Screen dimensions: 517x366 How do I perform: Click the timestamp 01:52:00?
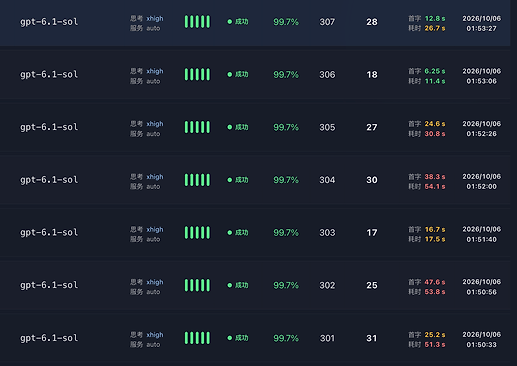pos(481,187)
